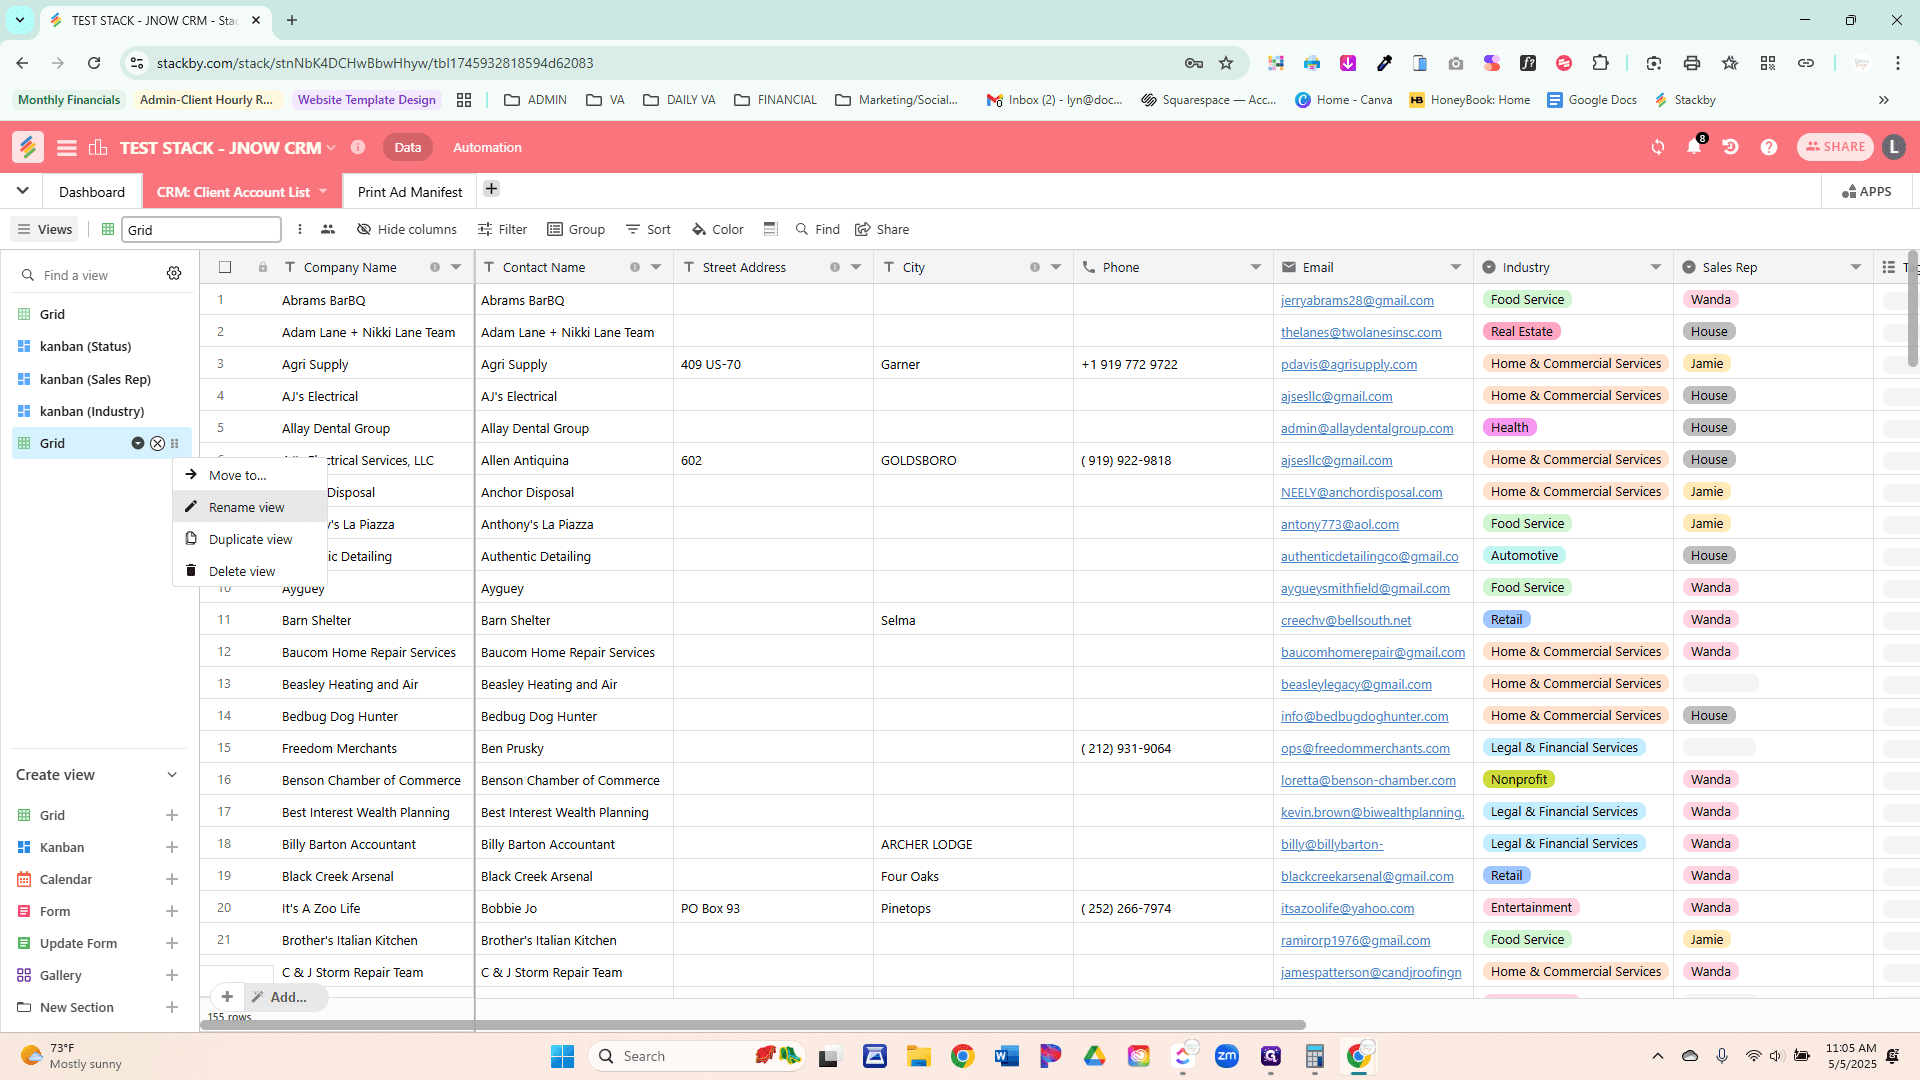Viewport: 1920px width, 1080px height.
Task: Open email link pdavis@agrisupply.com
Action: [1349, 364]
